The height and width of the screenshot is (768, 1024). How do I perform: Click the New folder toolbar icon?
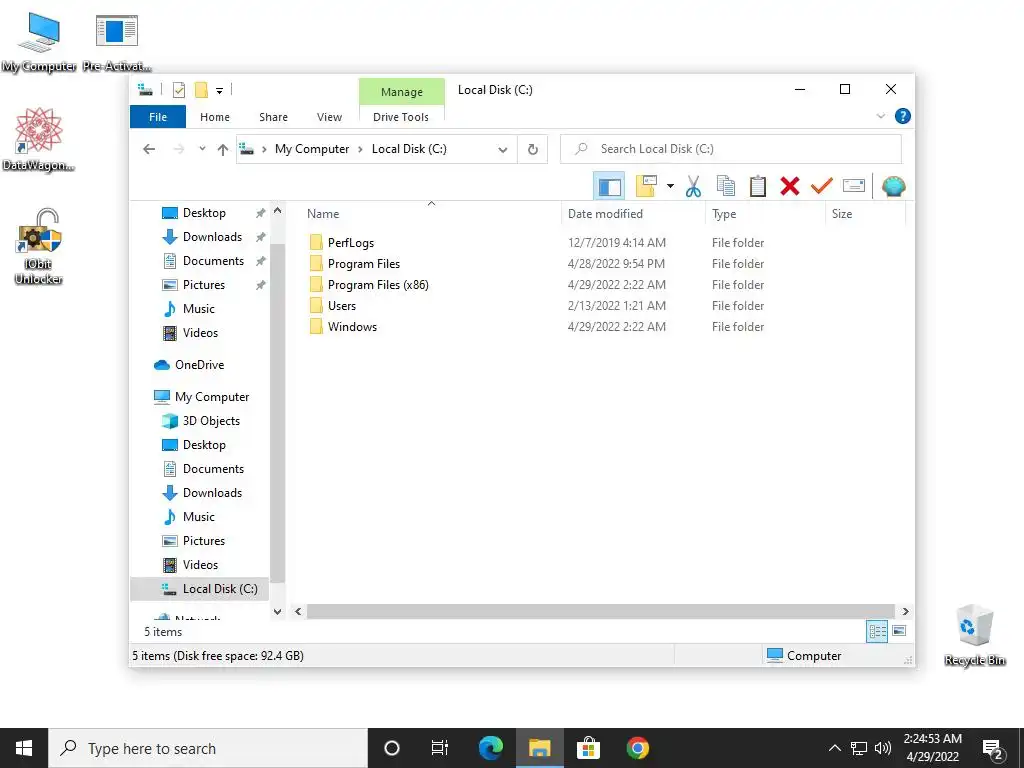pyautogui.click(x=646, y=187)
